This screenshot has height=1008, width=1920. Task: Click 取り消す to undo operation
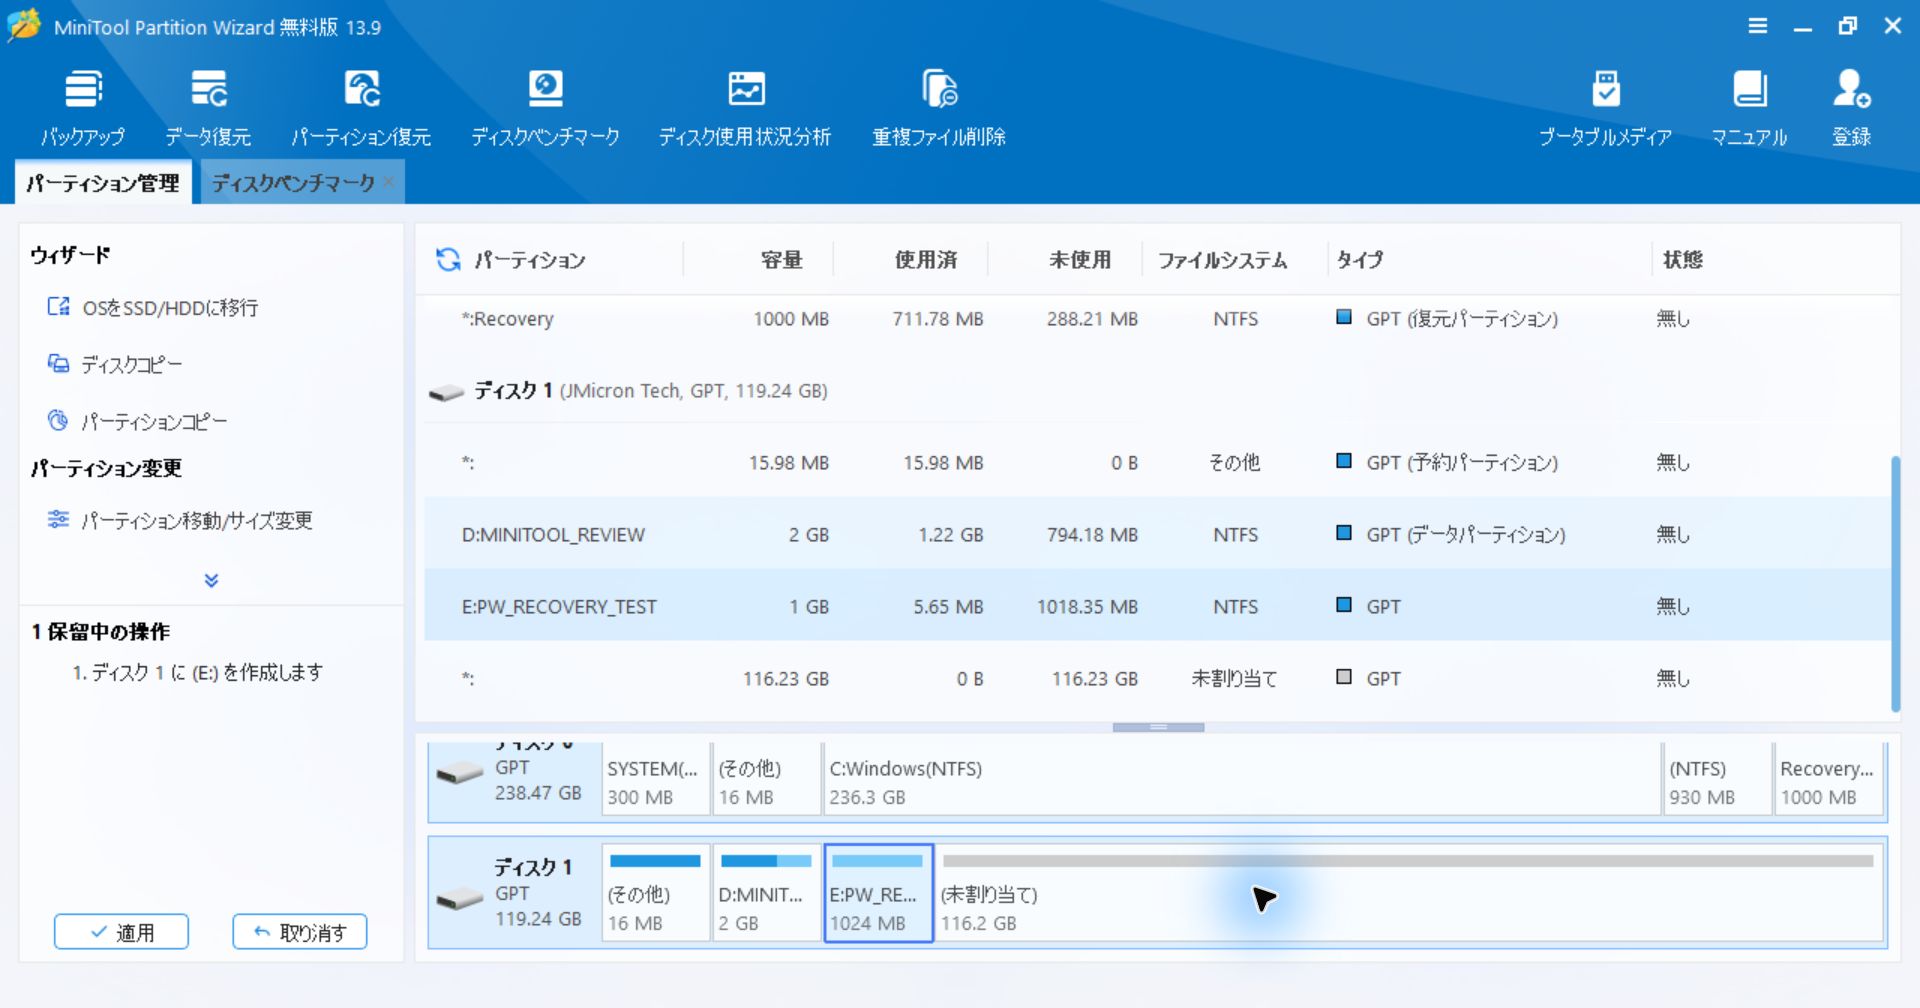tap(300, 932)
